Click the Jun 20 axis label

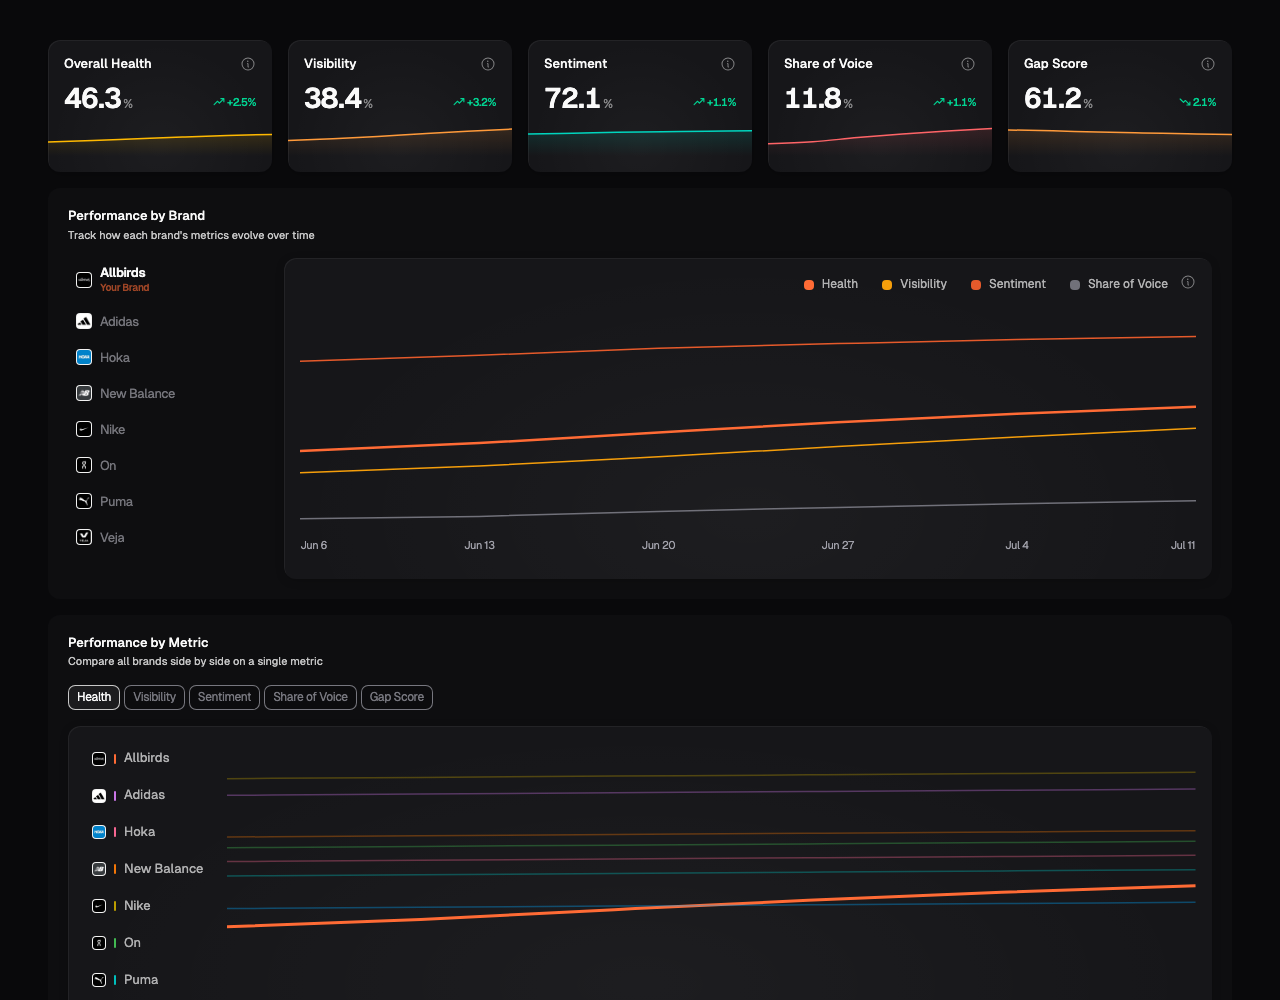[x=658, y=546]
